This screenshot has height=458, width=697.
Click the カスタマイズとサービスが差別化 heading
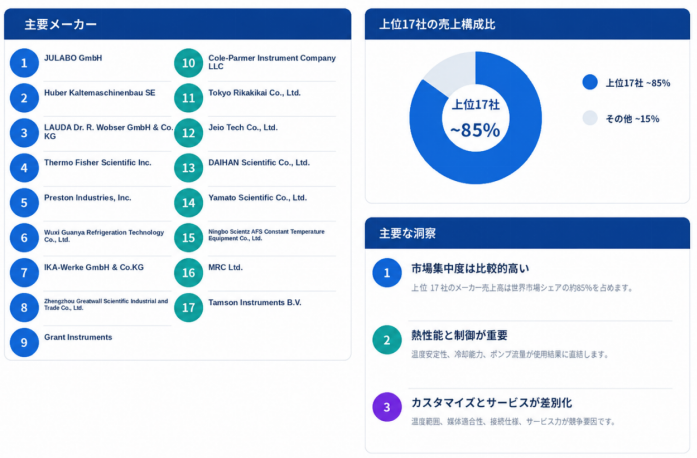491,403
